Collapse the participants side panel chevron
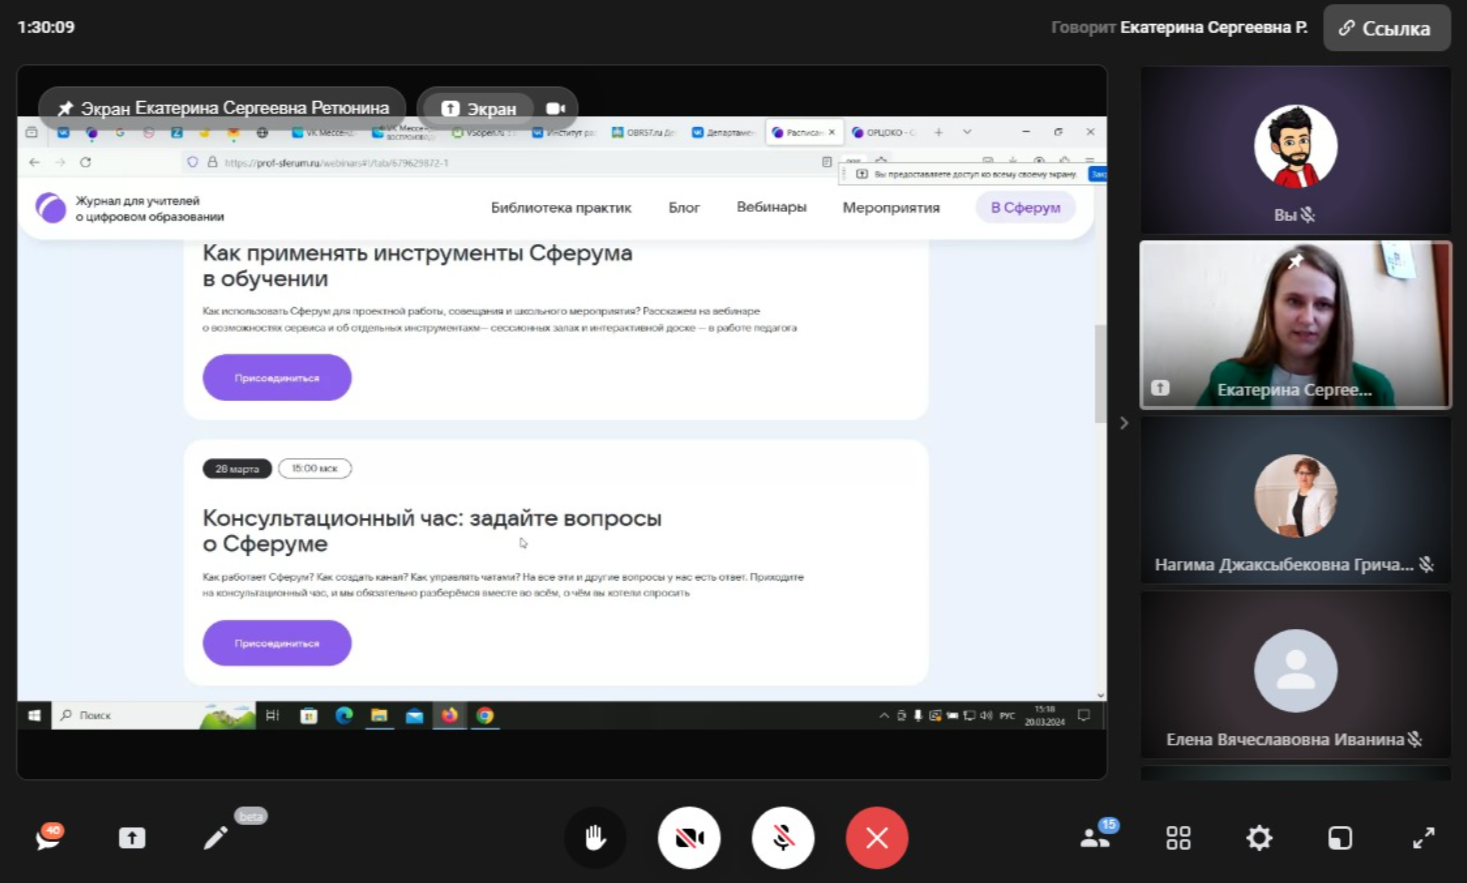This screenshot has width=1467, height=883. 1124,423
